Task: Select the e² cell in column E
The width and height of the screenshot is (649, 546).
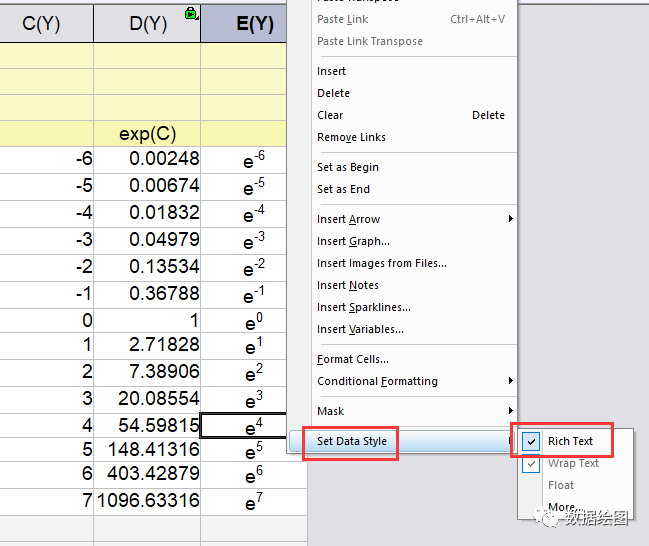Action: 244,372
